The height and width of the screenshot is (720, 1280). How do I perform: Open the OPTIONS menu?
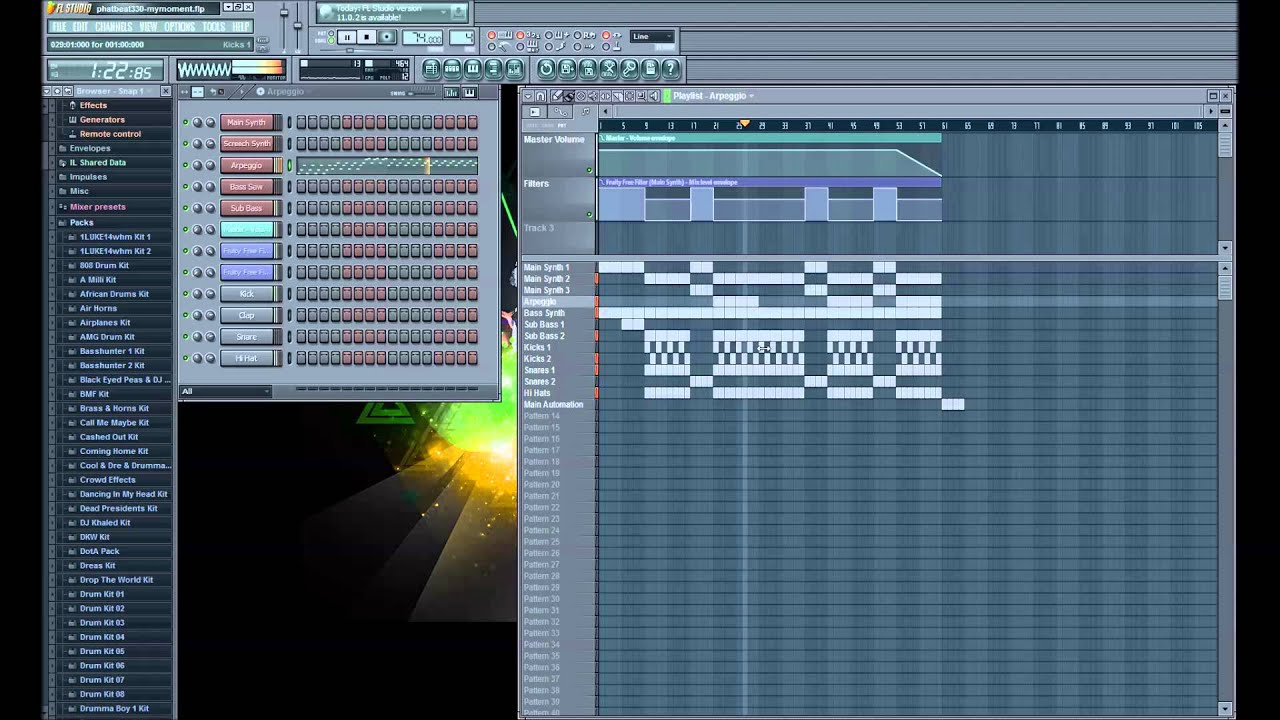[180, 27]
